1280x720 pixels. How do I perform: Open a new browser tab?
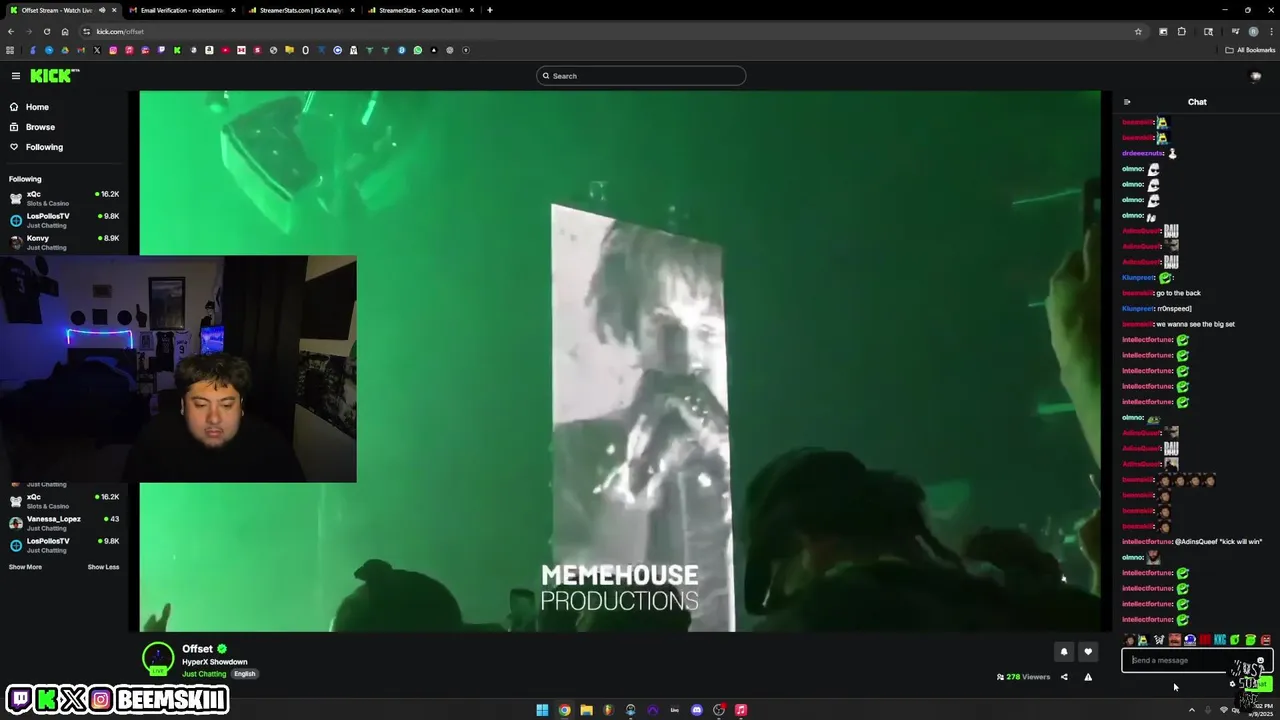(490, 10)
